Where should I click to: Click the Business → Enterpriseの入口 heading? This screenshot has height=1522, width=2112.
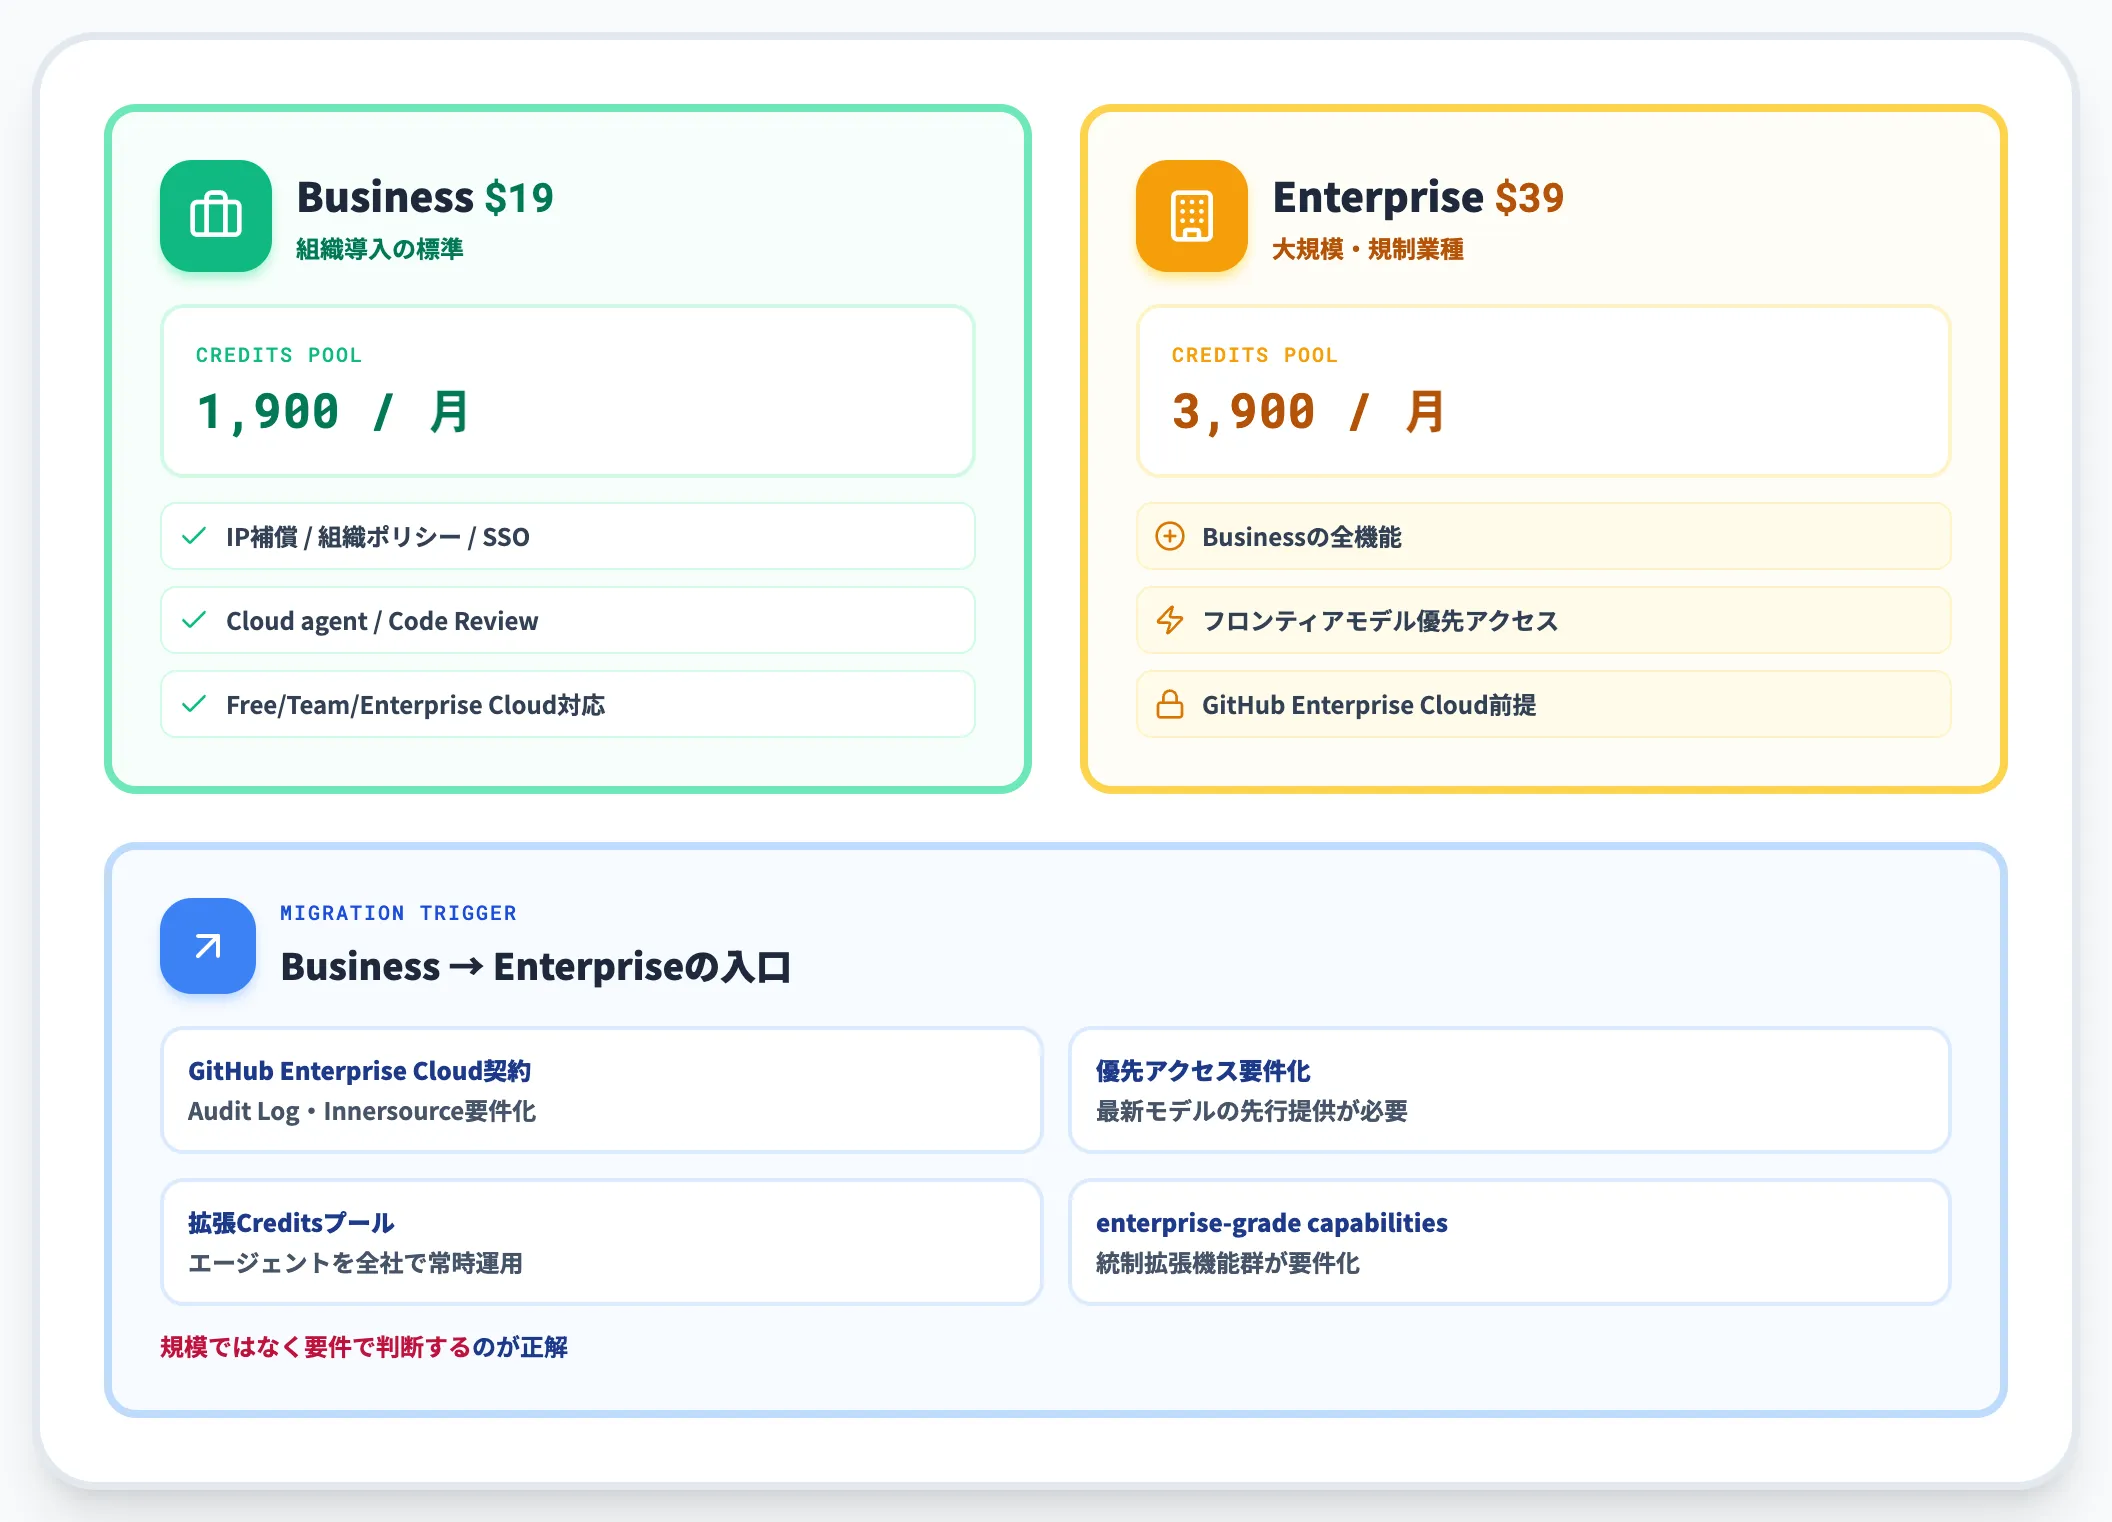pyautogui.click(x=536, y=967)
